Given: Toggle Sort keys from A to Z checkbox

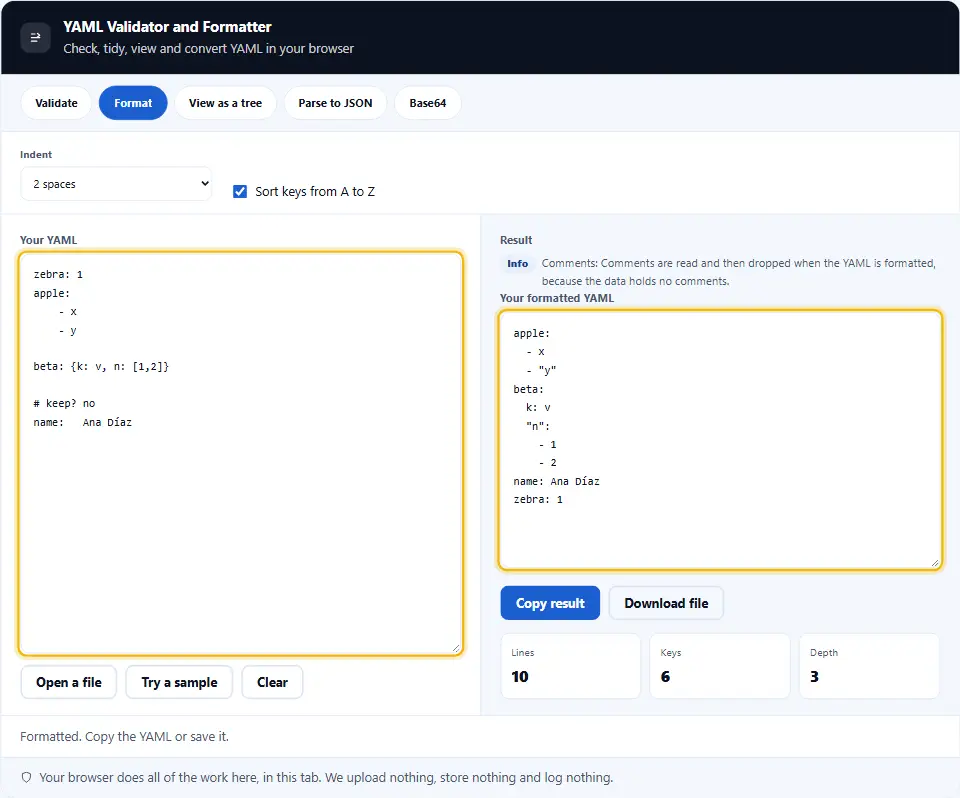Looking at the screenshot, I should click(x=240, y=192).
